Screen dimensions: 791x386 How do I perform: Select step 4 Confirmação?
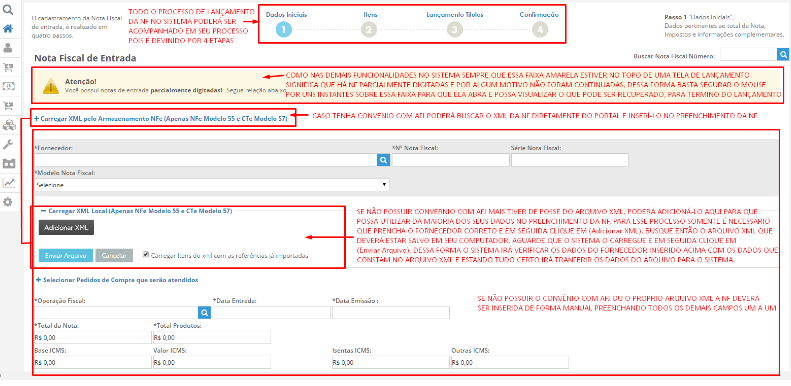pyautogui.click(x=540, y=30)
